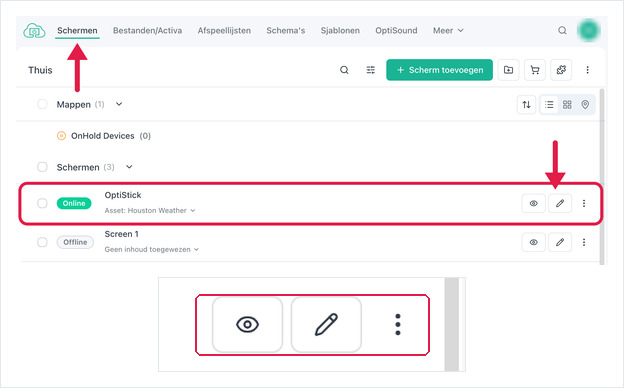
Task: Click the screens search icon beside Thuis
Action: [344, 70]
